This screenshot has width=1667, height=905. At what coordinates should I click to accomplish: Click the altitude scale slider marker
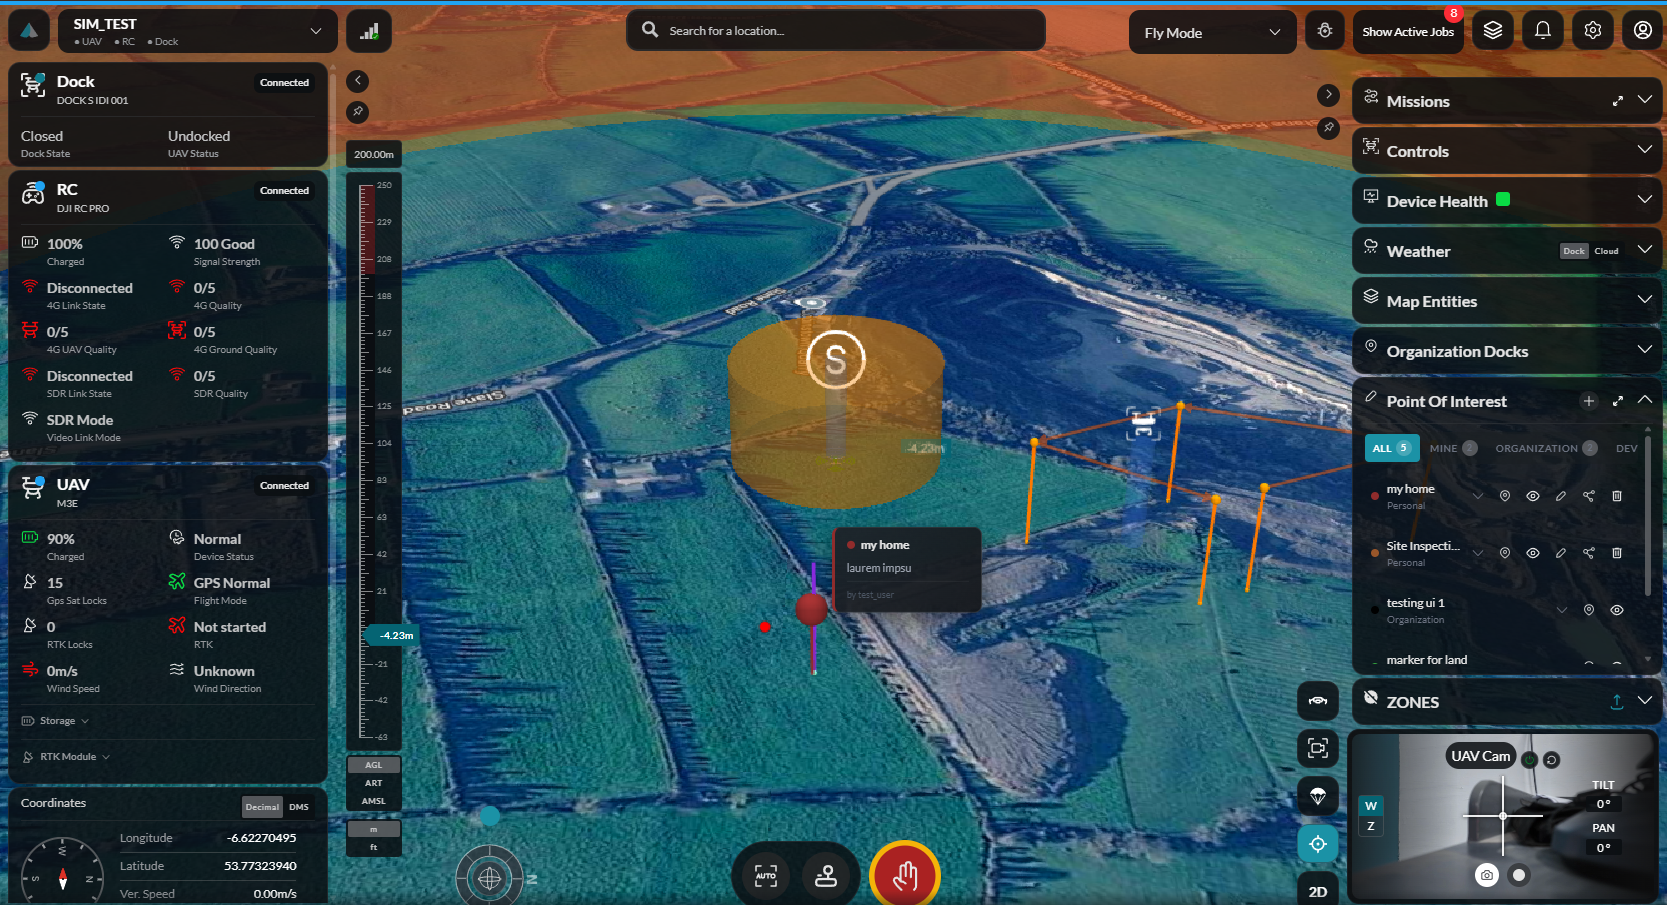[x=392, y=635]
